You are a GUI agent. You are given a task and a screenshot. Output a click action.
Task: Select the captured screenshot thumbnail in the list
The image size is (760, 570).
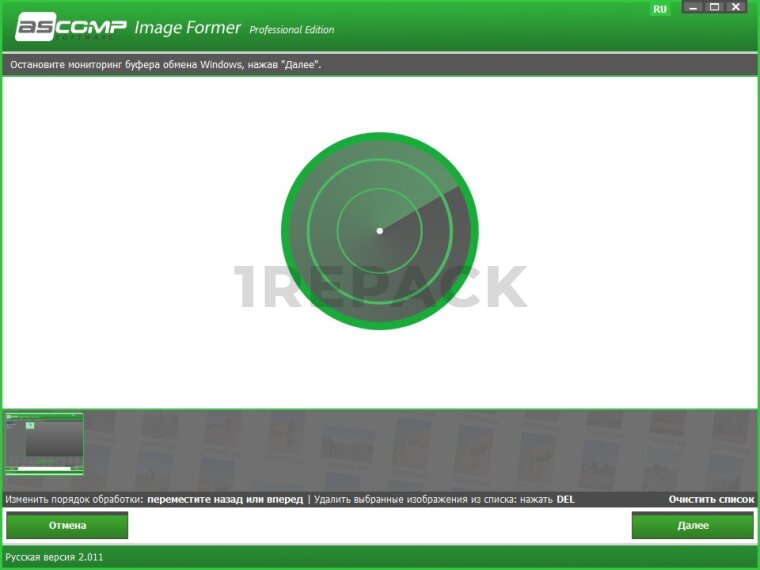coord(44,443)
